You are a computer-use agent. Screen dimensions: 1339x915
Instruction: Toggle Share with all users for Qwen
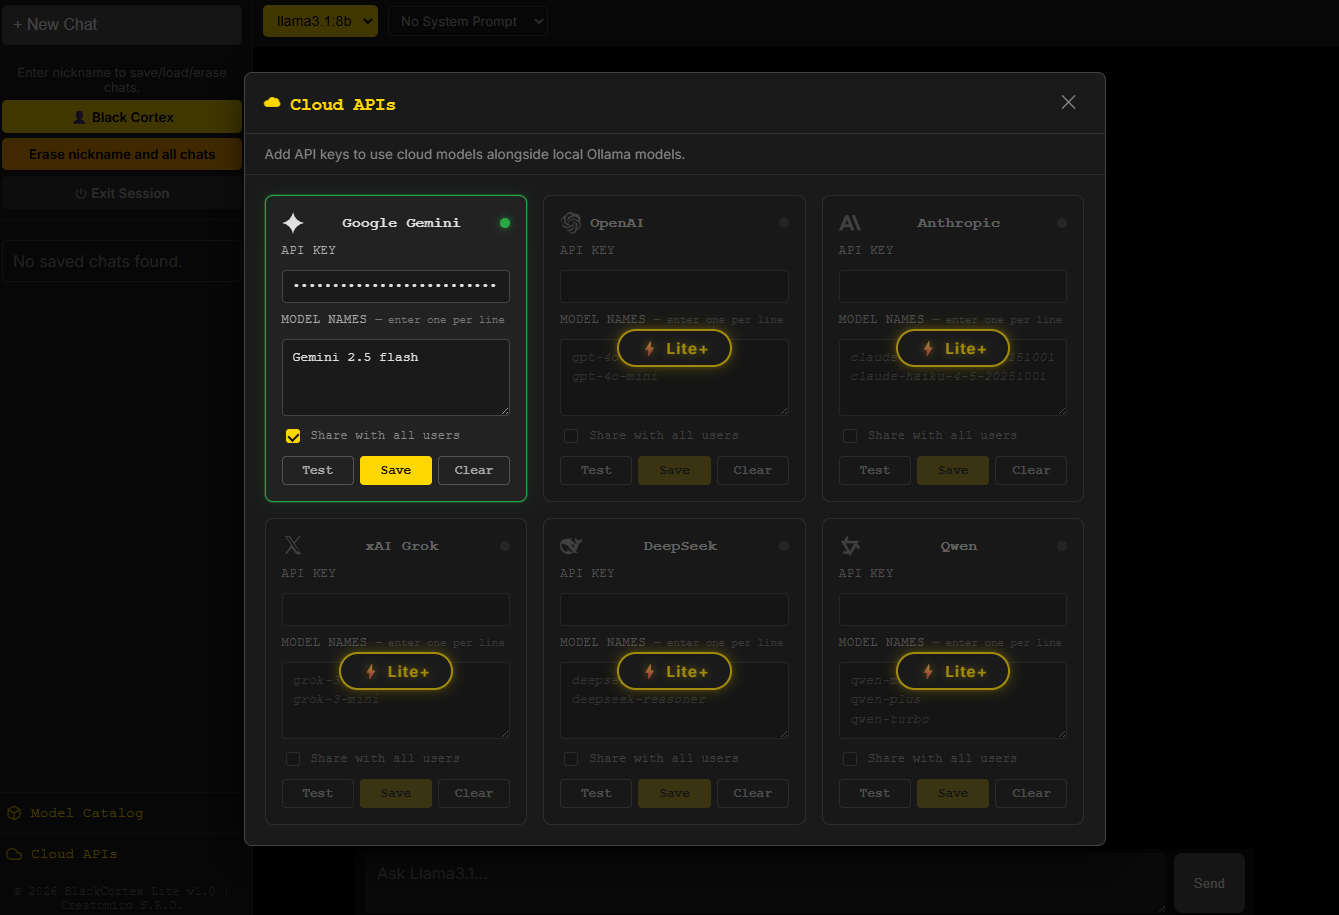point(850,759)
